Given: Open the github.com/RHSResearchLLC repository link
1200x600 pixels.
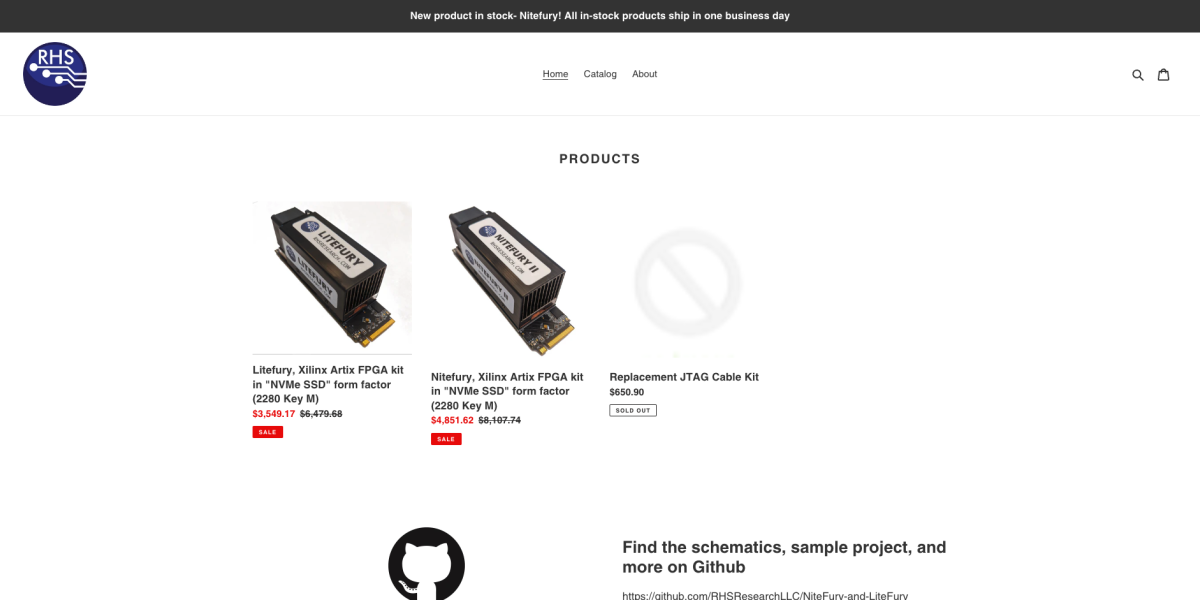Looking at the screenshot, I should [765, 595].
